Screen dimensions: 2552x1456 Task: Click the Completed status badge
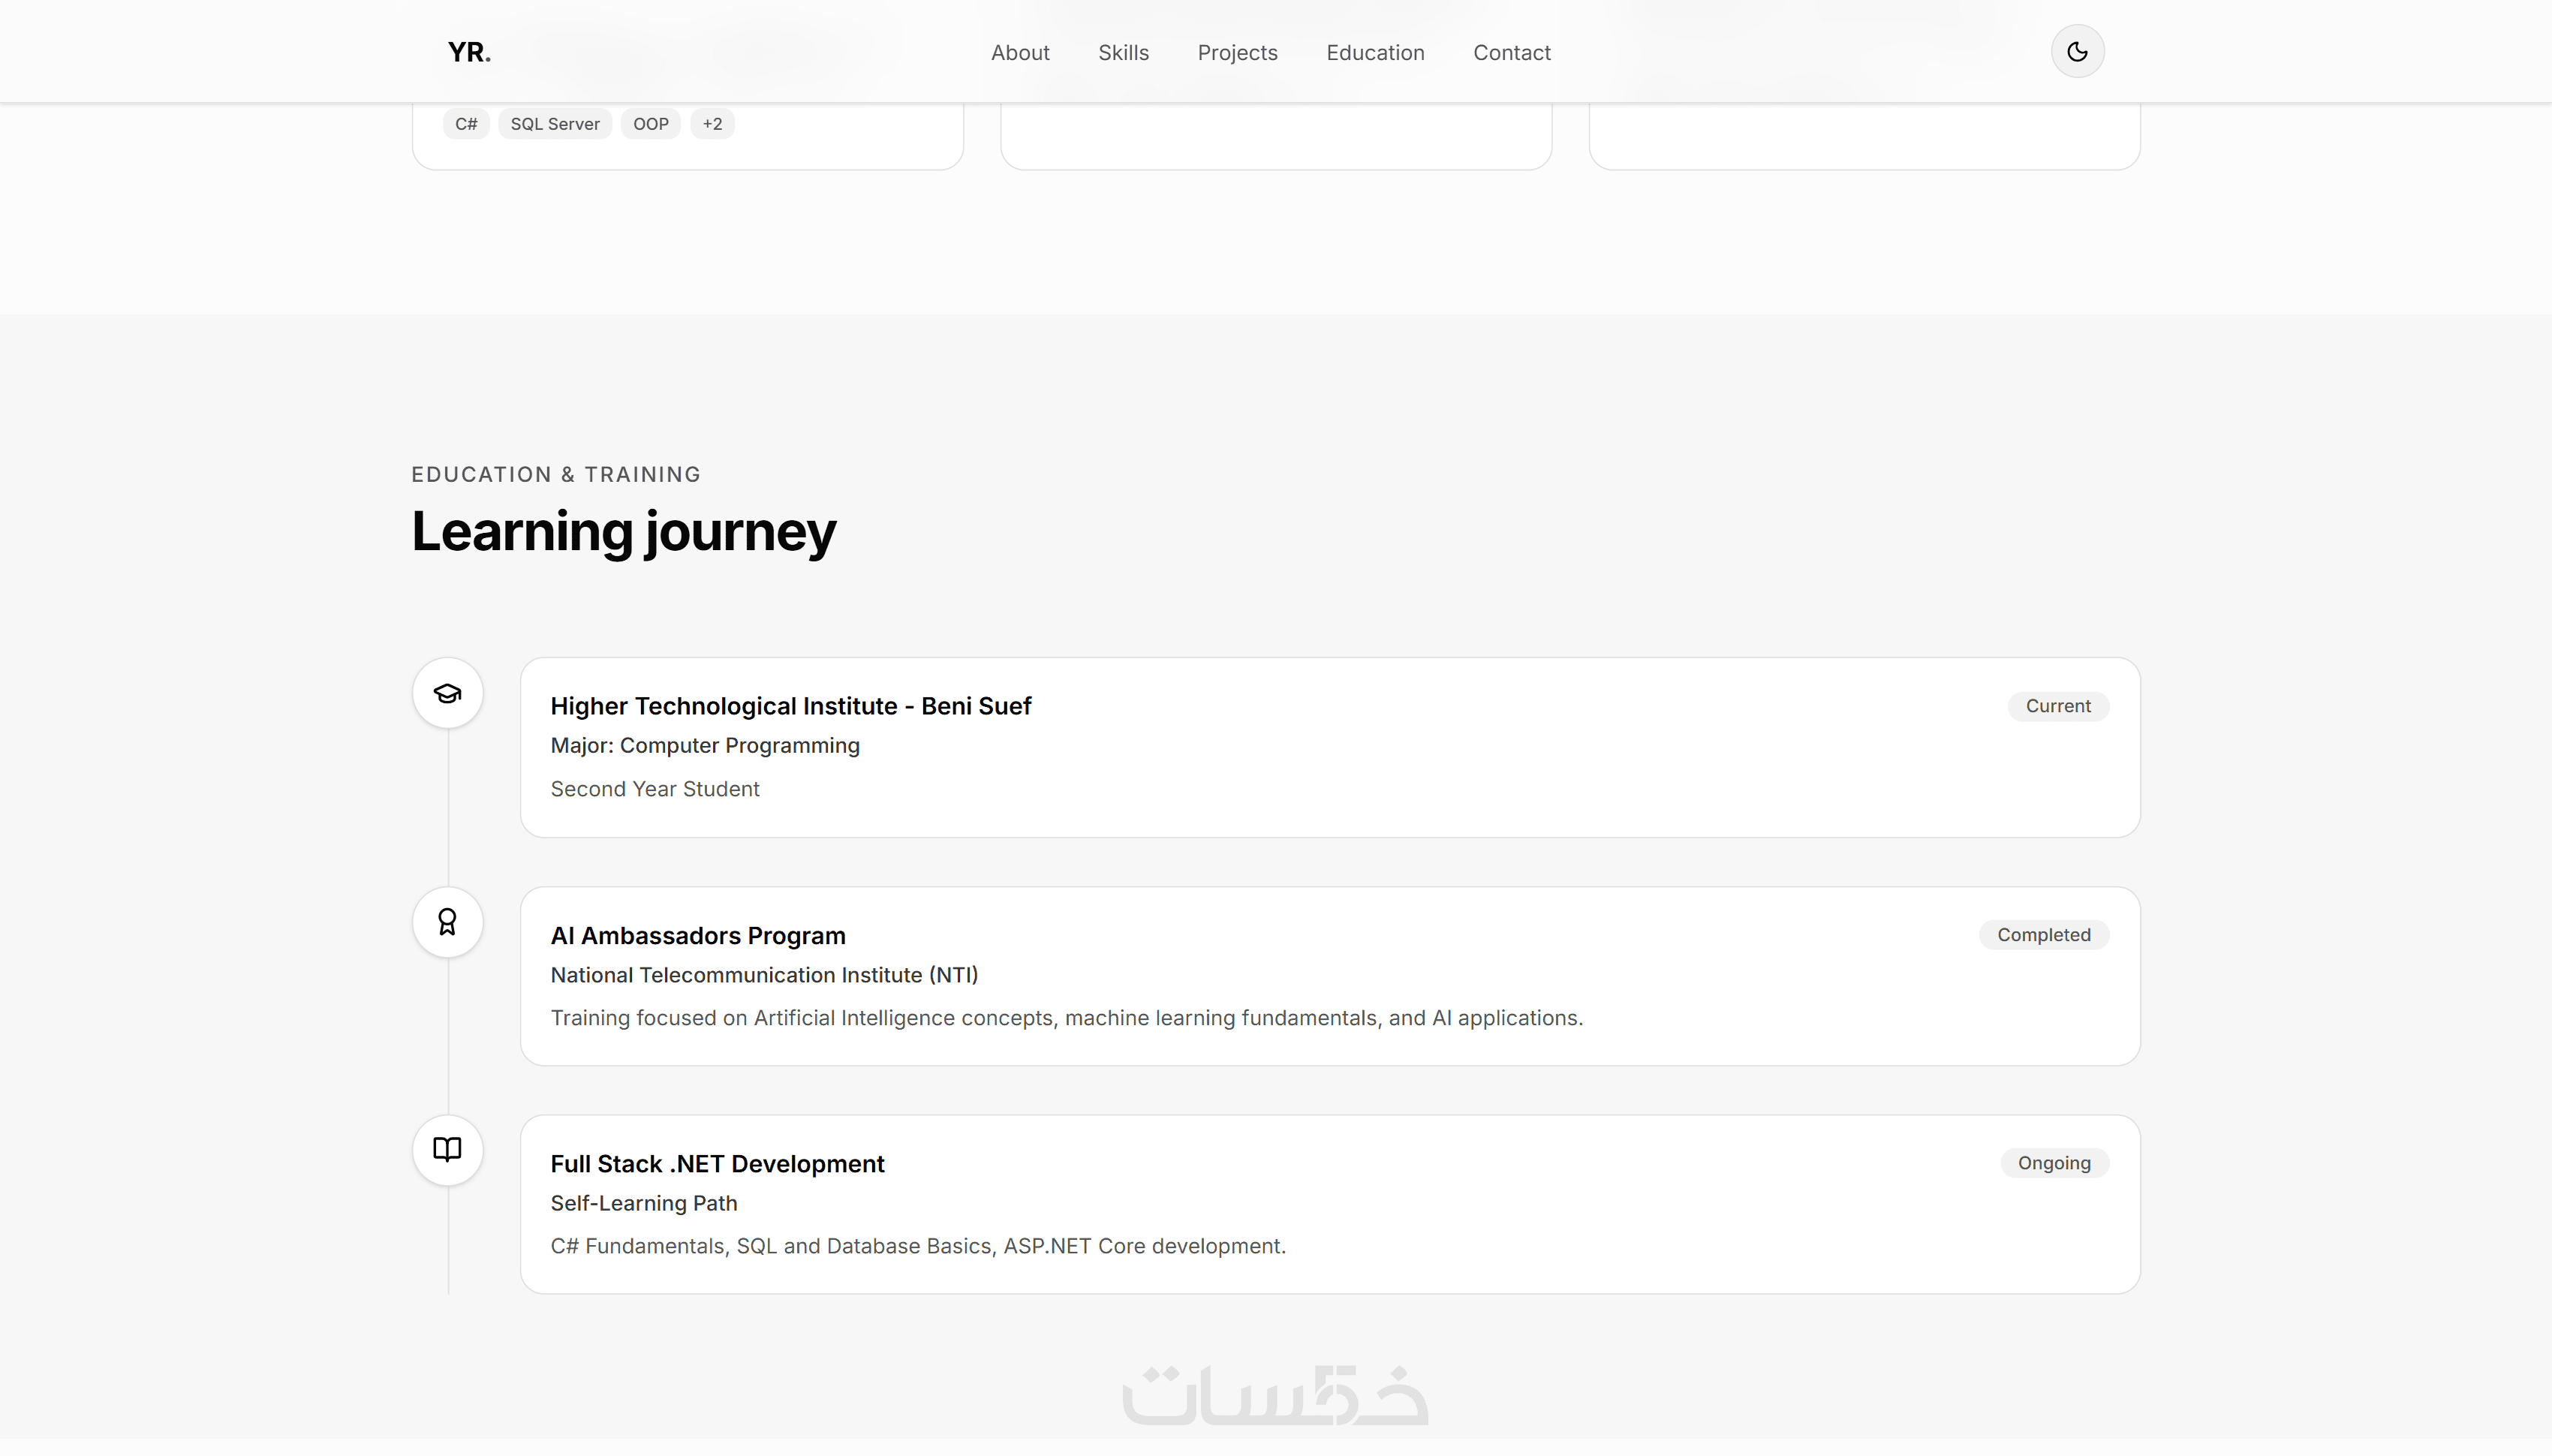[2043, 935]
